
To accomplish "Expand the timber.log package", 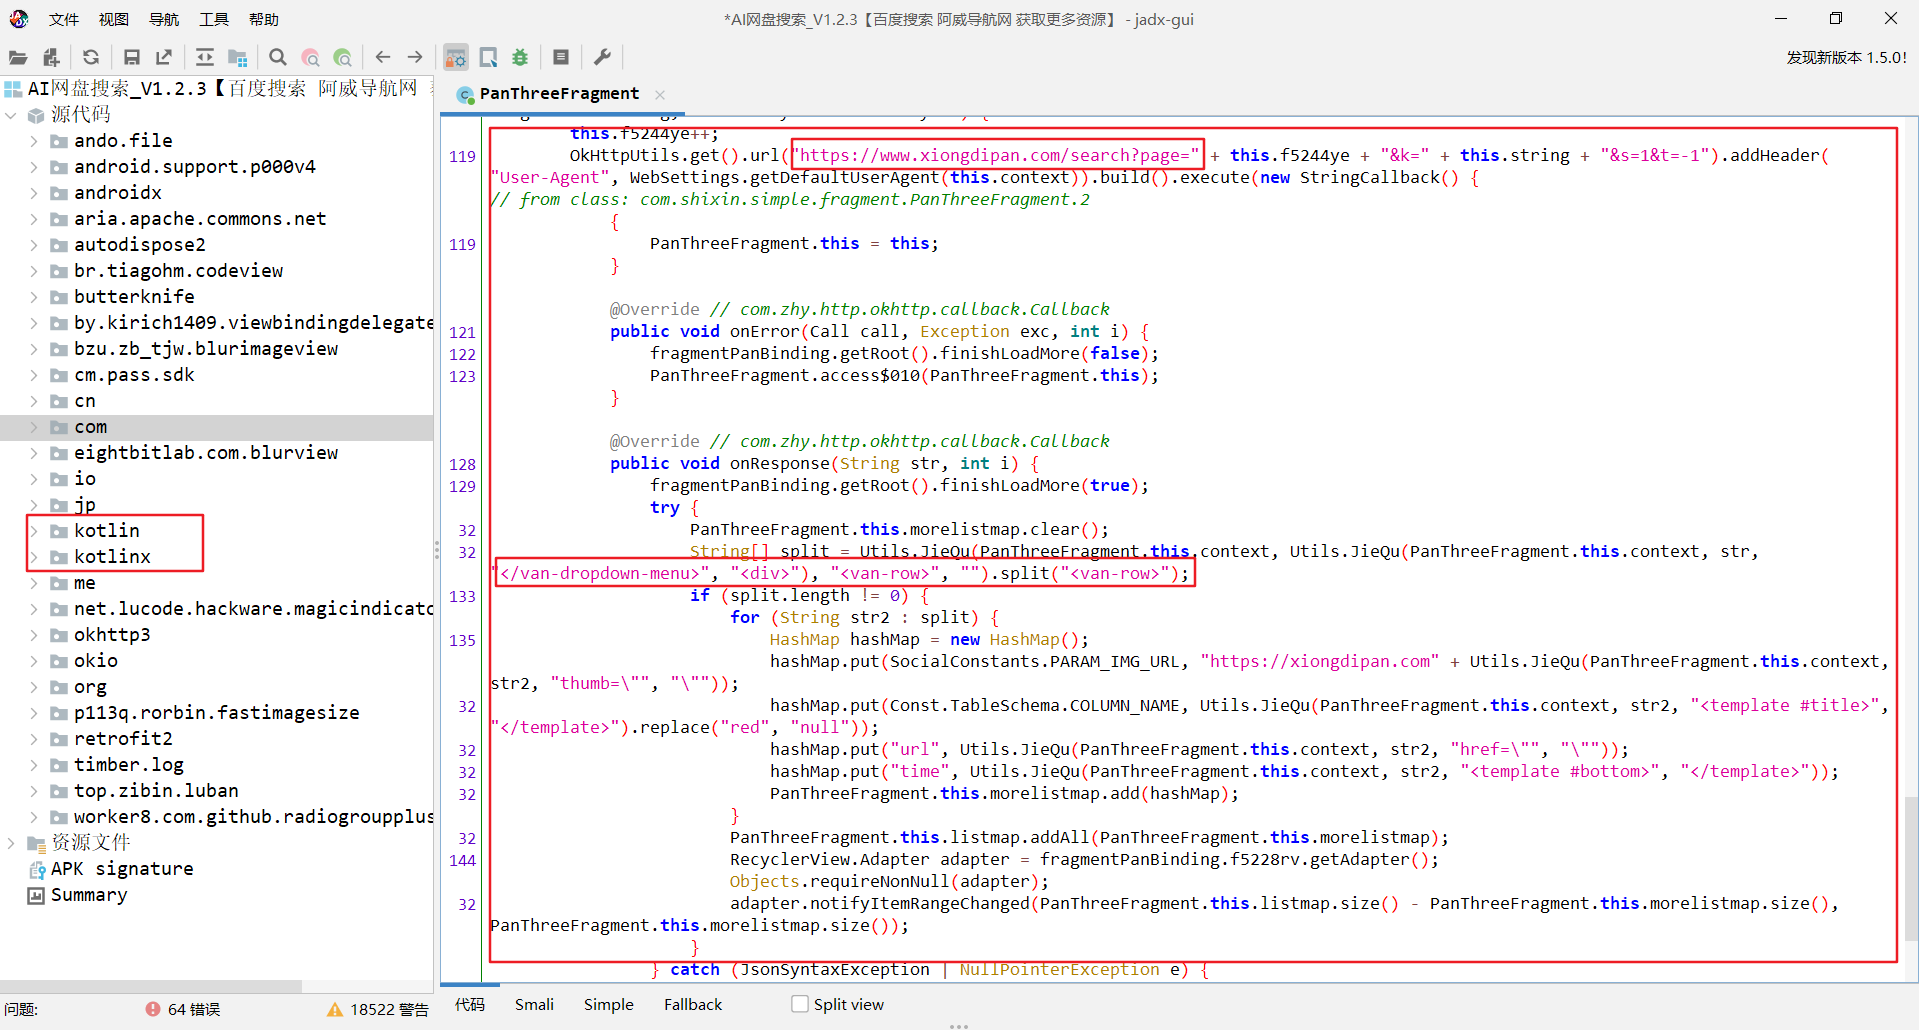I will click(x=34, y=765).
